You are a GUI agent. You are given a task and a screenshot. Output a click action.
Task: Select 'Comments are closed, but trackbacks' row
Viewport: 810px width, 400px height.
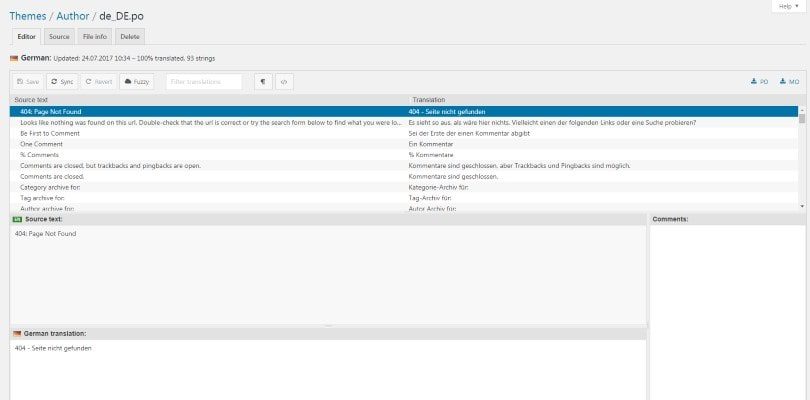tap(403, 166)
